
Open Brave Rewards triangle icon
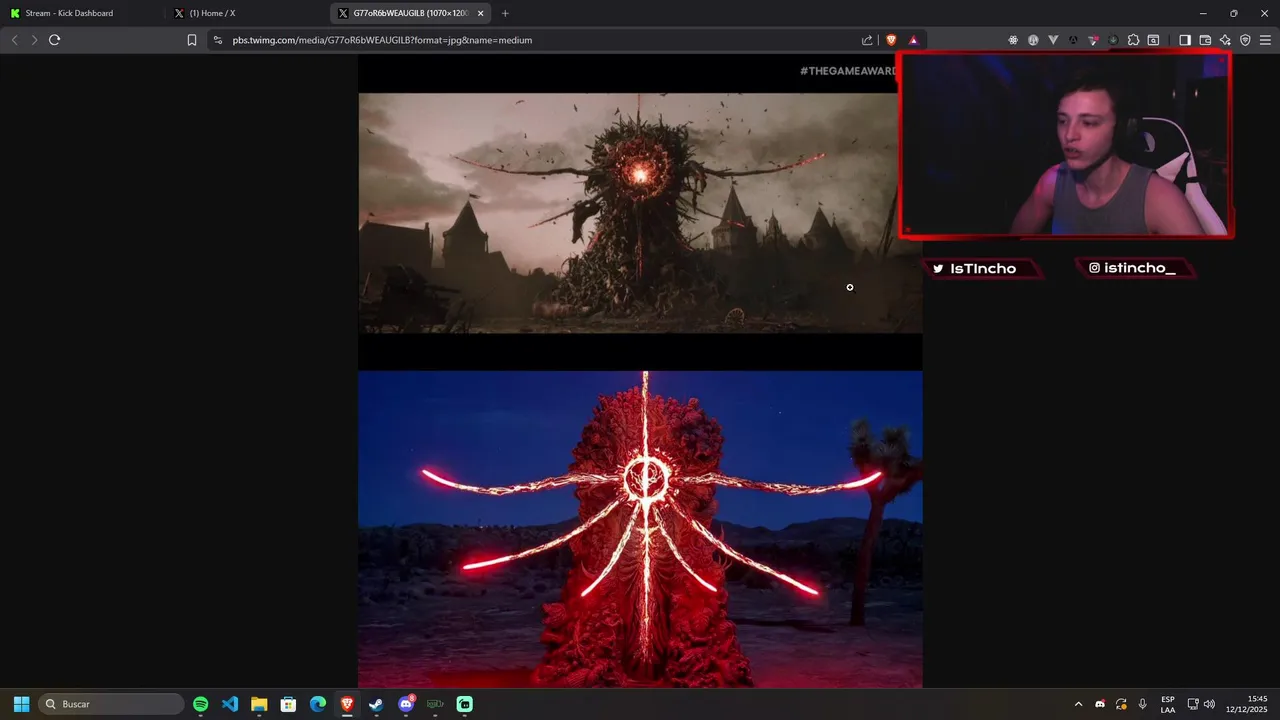(x=913, y=40)
